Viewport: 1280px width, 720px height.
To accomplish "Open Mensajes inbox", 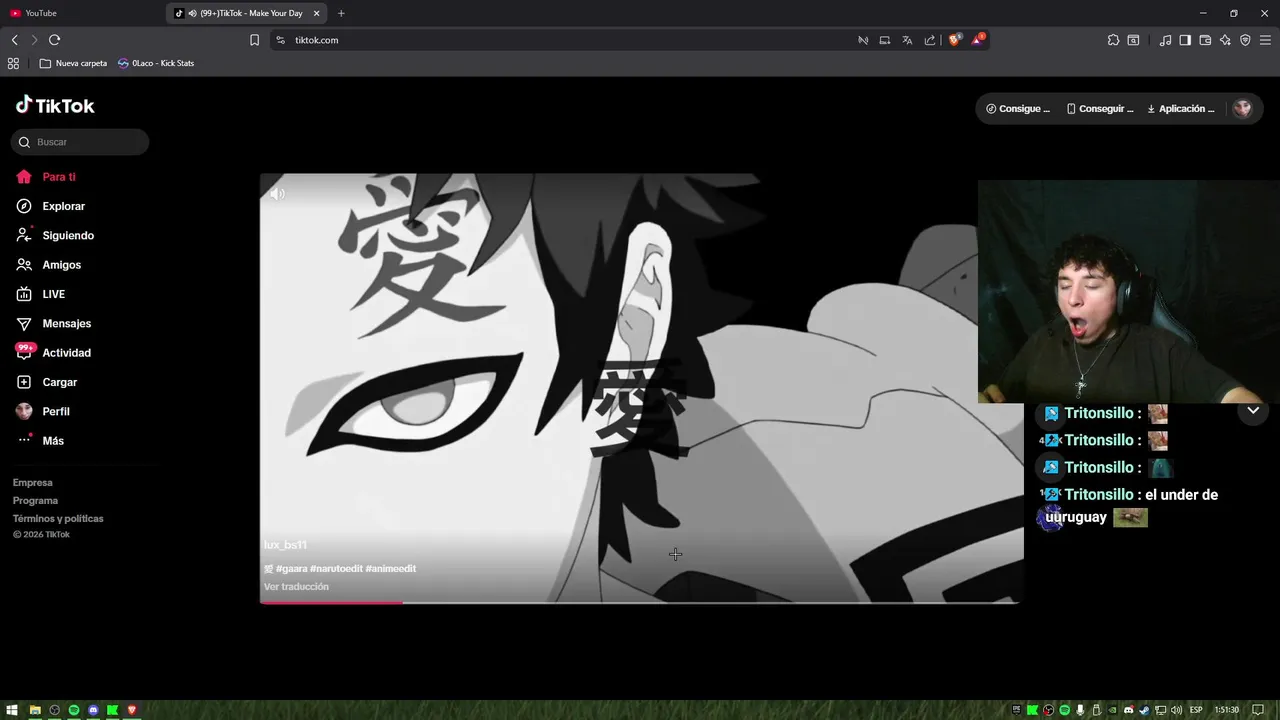I will click(53, 324).
